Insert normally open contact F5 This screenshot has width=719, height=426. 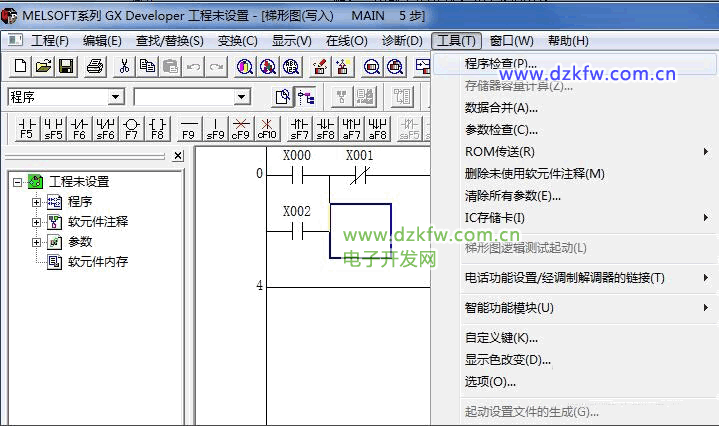pyautogui.click(x=27, y=128)
